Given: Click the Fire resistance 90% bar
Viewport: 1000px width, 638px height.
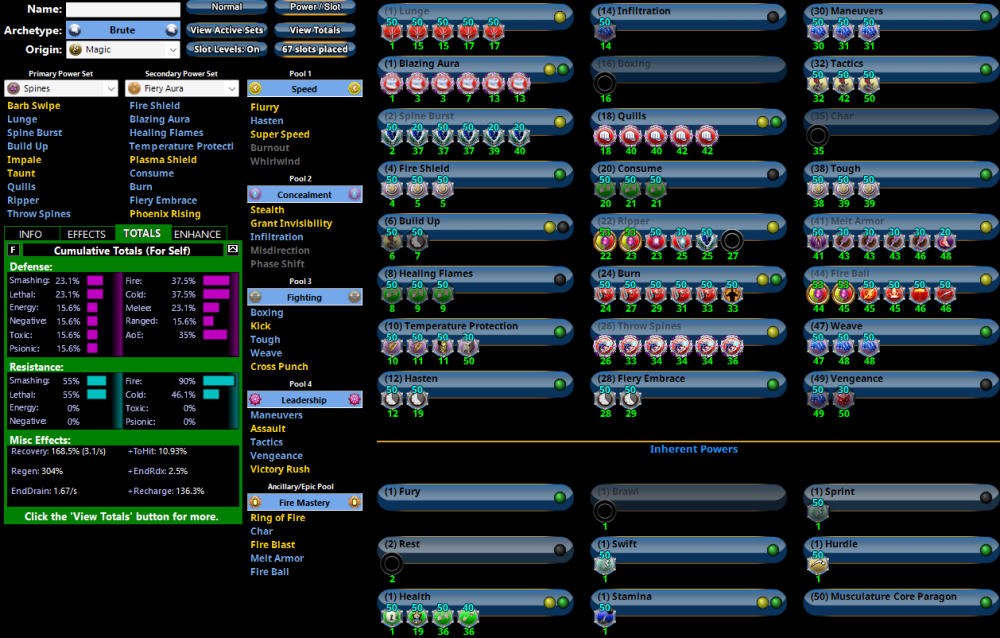Looking at the screenshot, I should 219,381.
